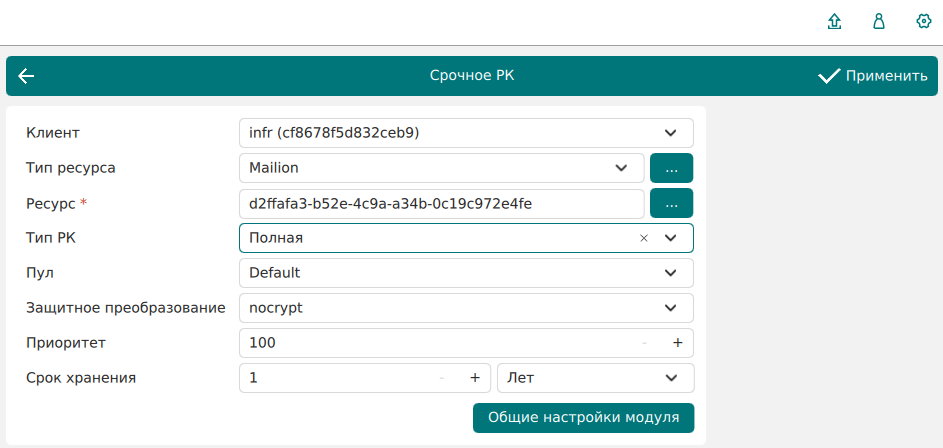Open settings gear icon in top bar
This screenshot has height=448, width=943.
[x=924, y=22]
